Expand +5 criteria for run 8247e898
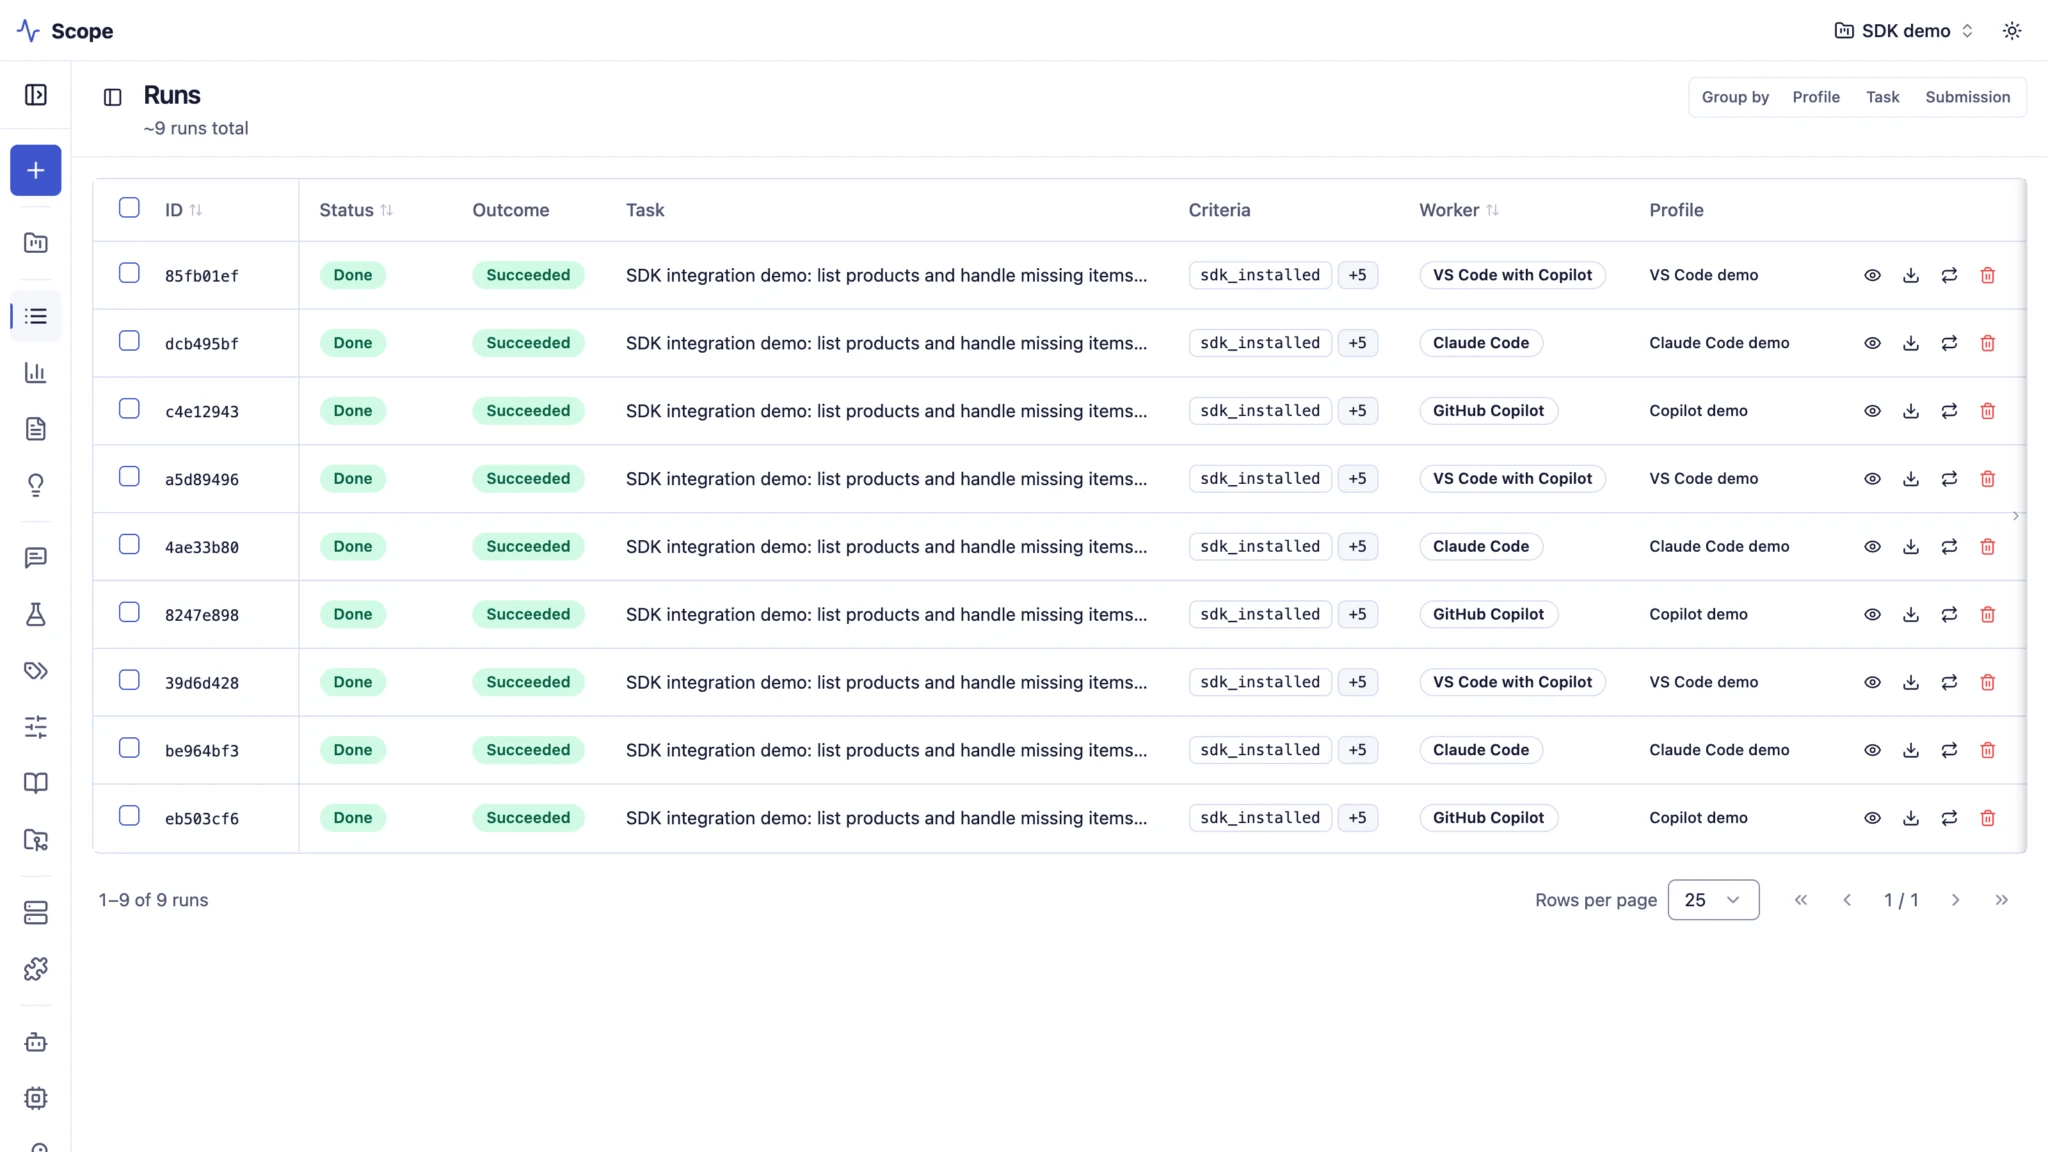This screenshot has width=2048, height=1152. point(1357,614)
